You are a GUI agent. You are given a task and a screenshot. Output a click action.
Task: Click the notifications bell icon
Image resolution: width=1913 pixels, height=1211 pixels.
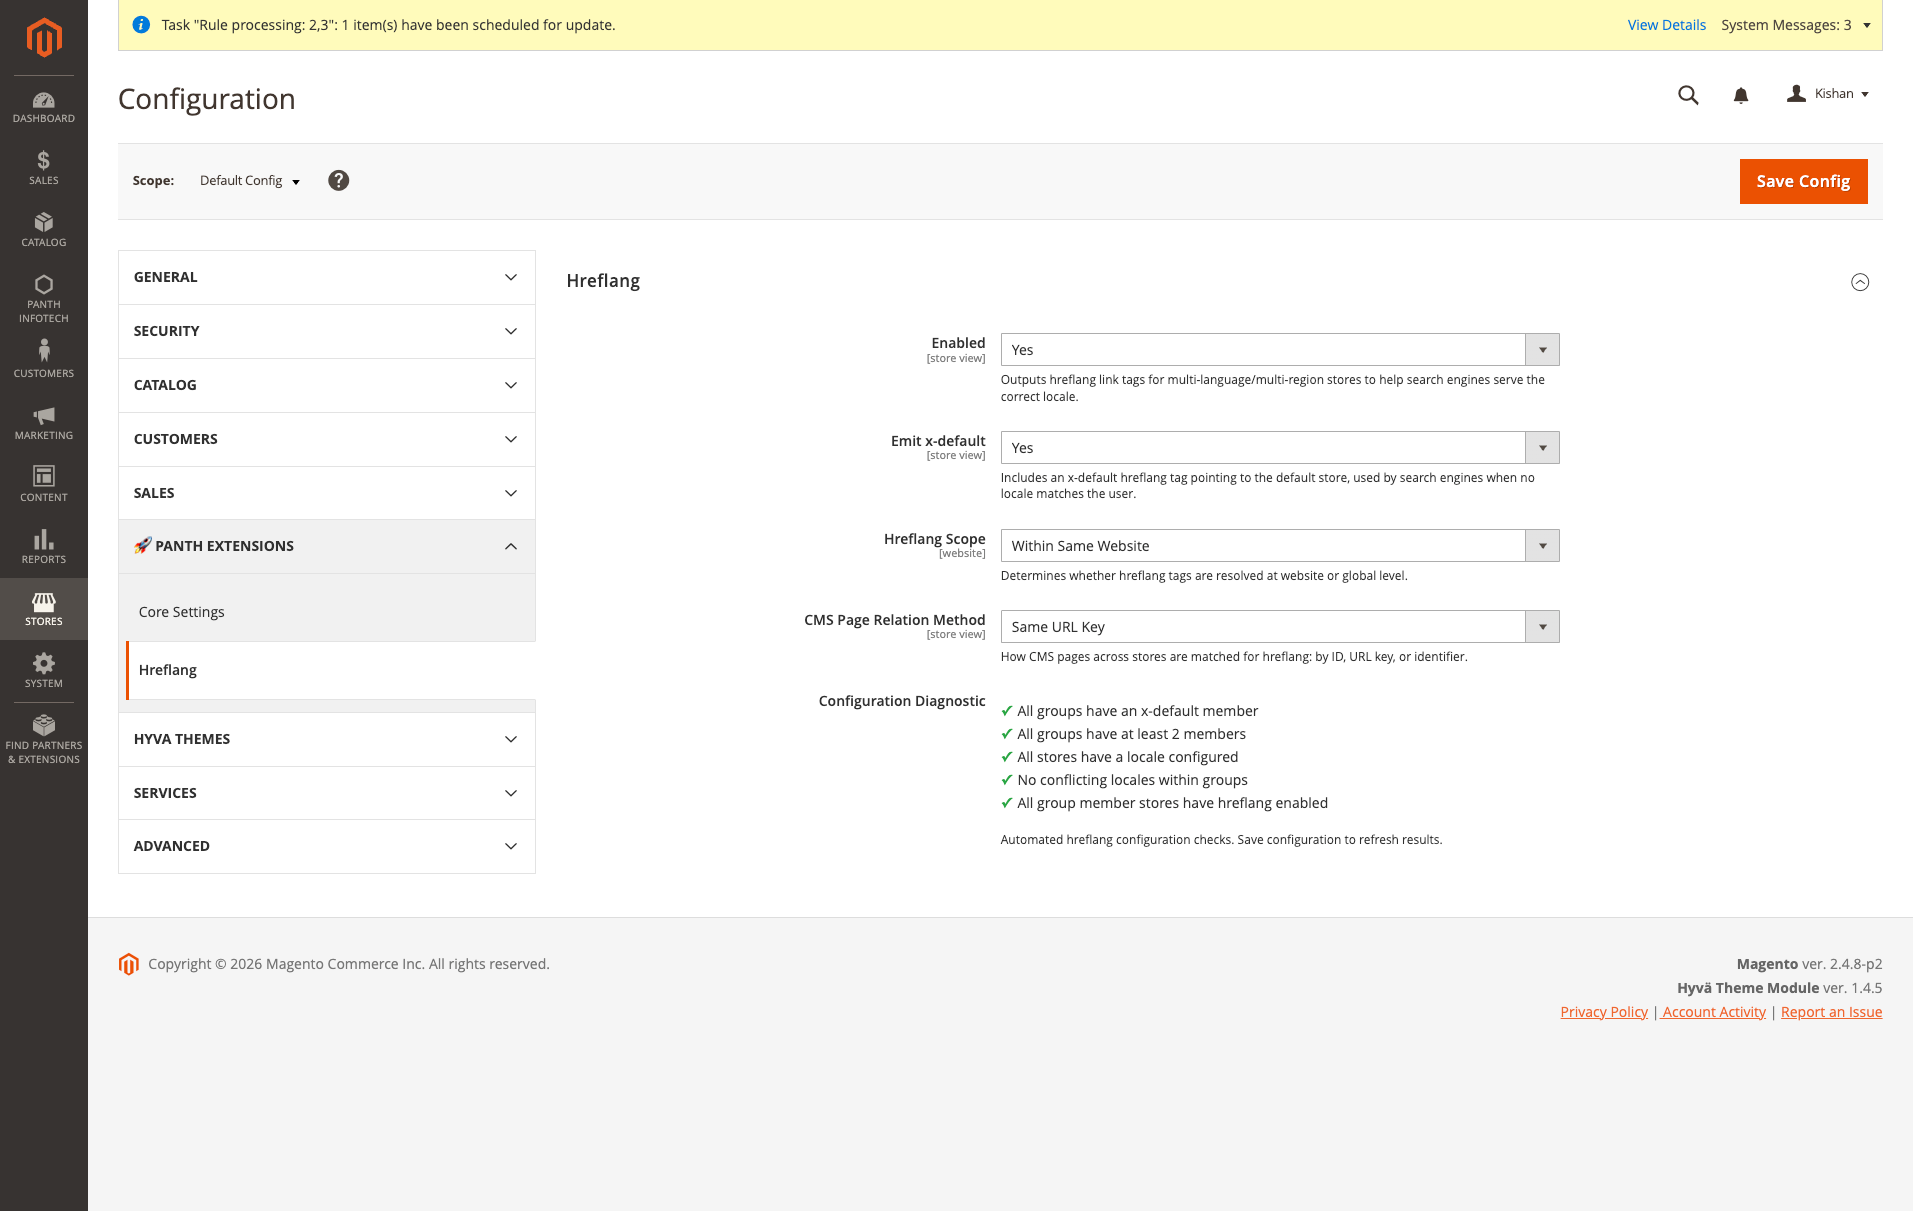tap(1740, 95)
